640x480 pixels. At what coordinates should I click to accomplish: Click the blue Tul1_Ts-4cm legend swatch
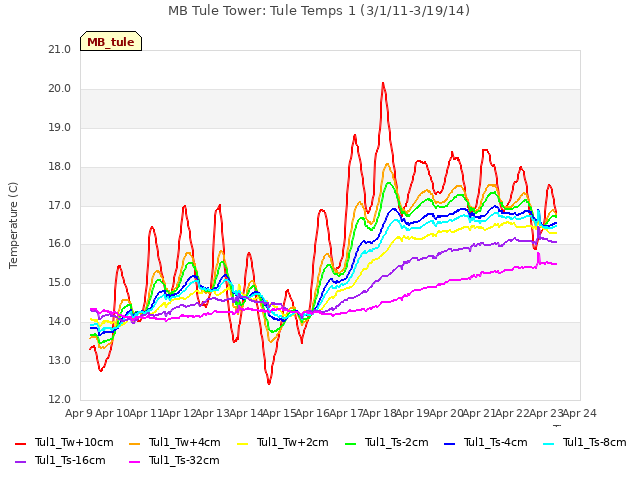click(x=449, y=443)
